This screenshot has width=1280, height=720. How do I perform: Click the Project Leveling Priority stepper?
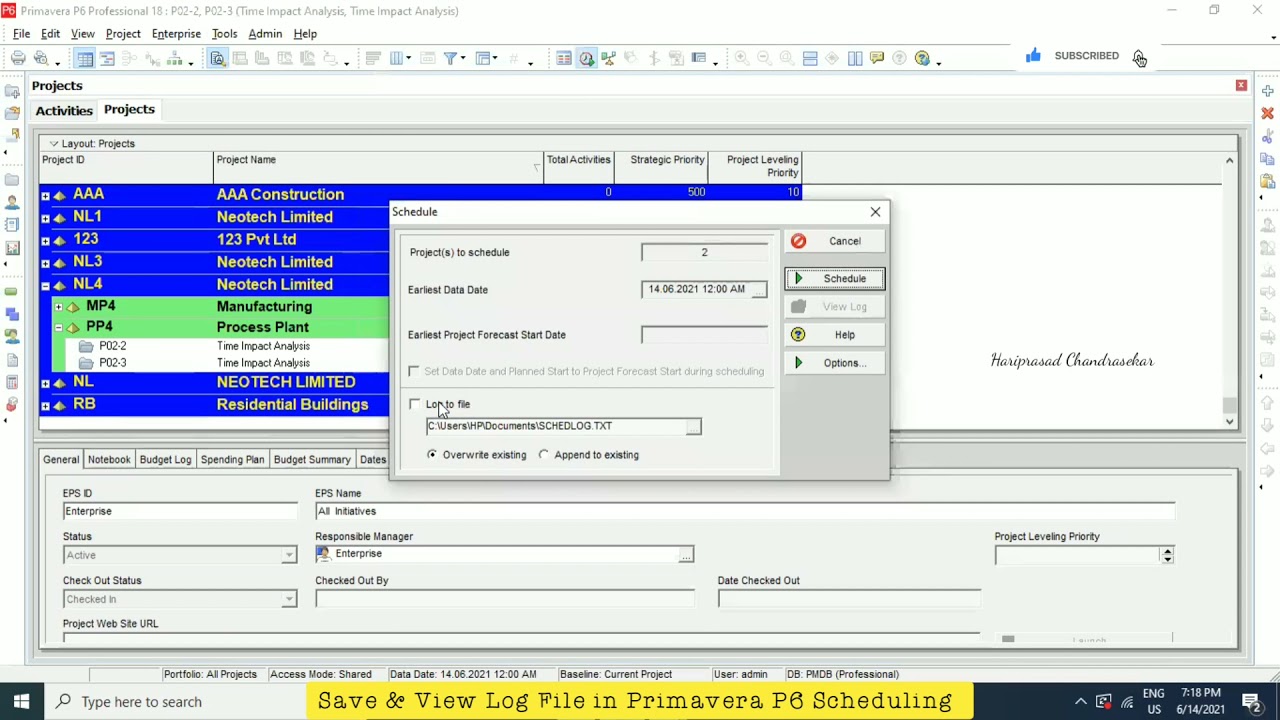point(1167,555)
